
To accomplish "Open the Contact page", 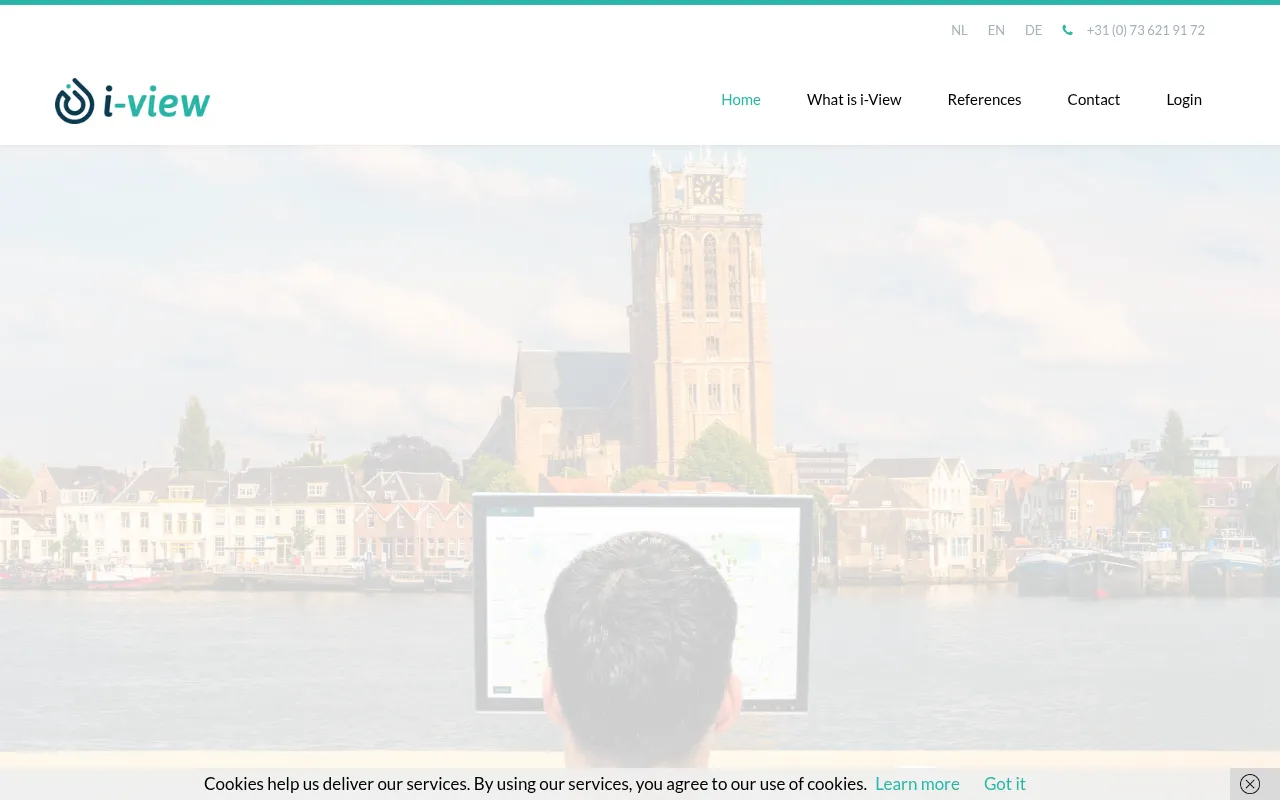I will point(1093,99).
